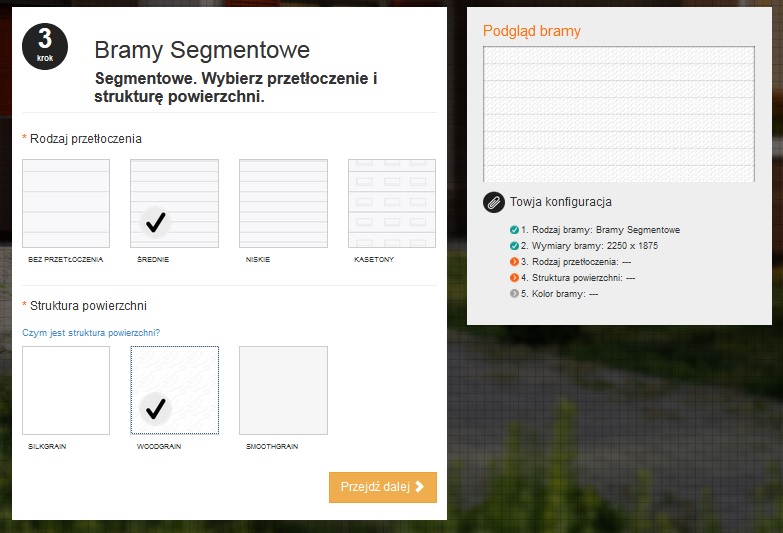
Task: Click orange arrow icon for Struktura powierzchni
Action: (x=514, y=278)
